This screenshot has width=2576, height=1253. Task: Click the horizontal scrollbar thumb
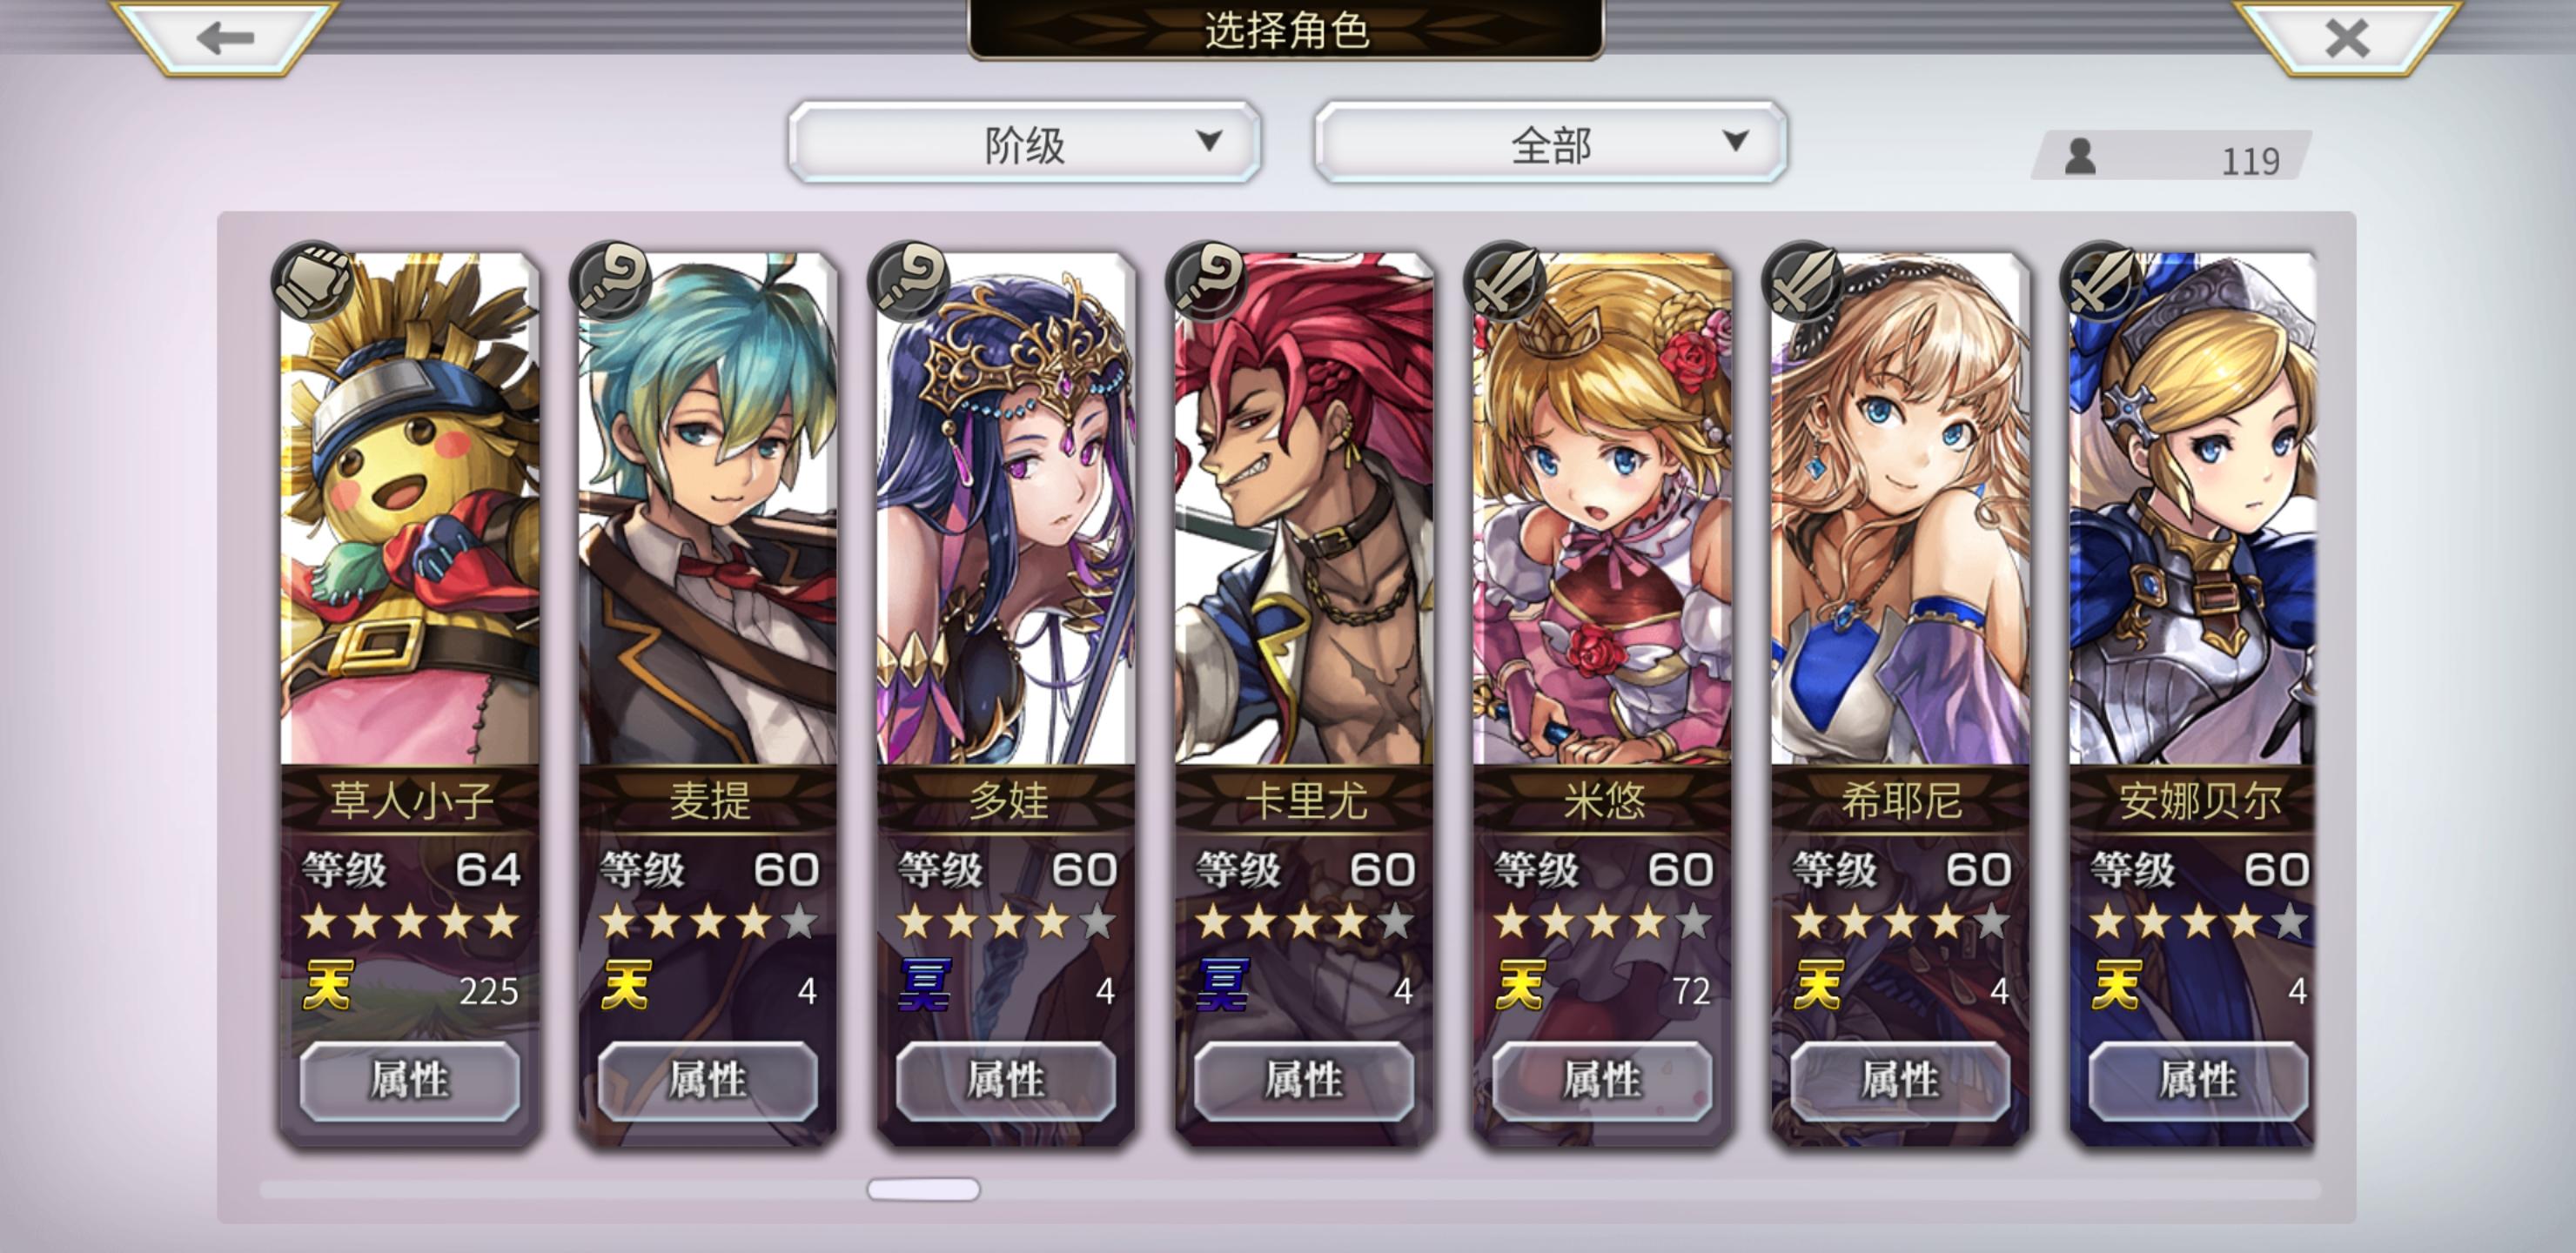tap(923, 1189)
